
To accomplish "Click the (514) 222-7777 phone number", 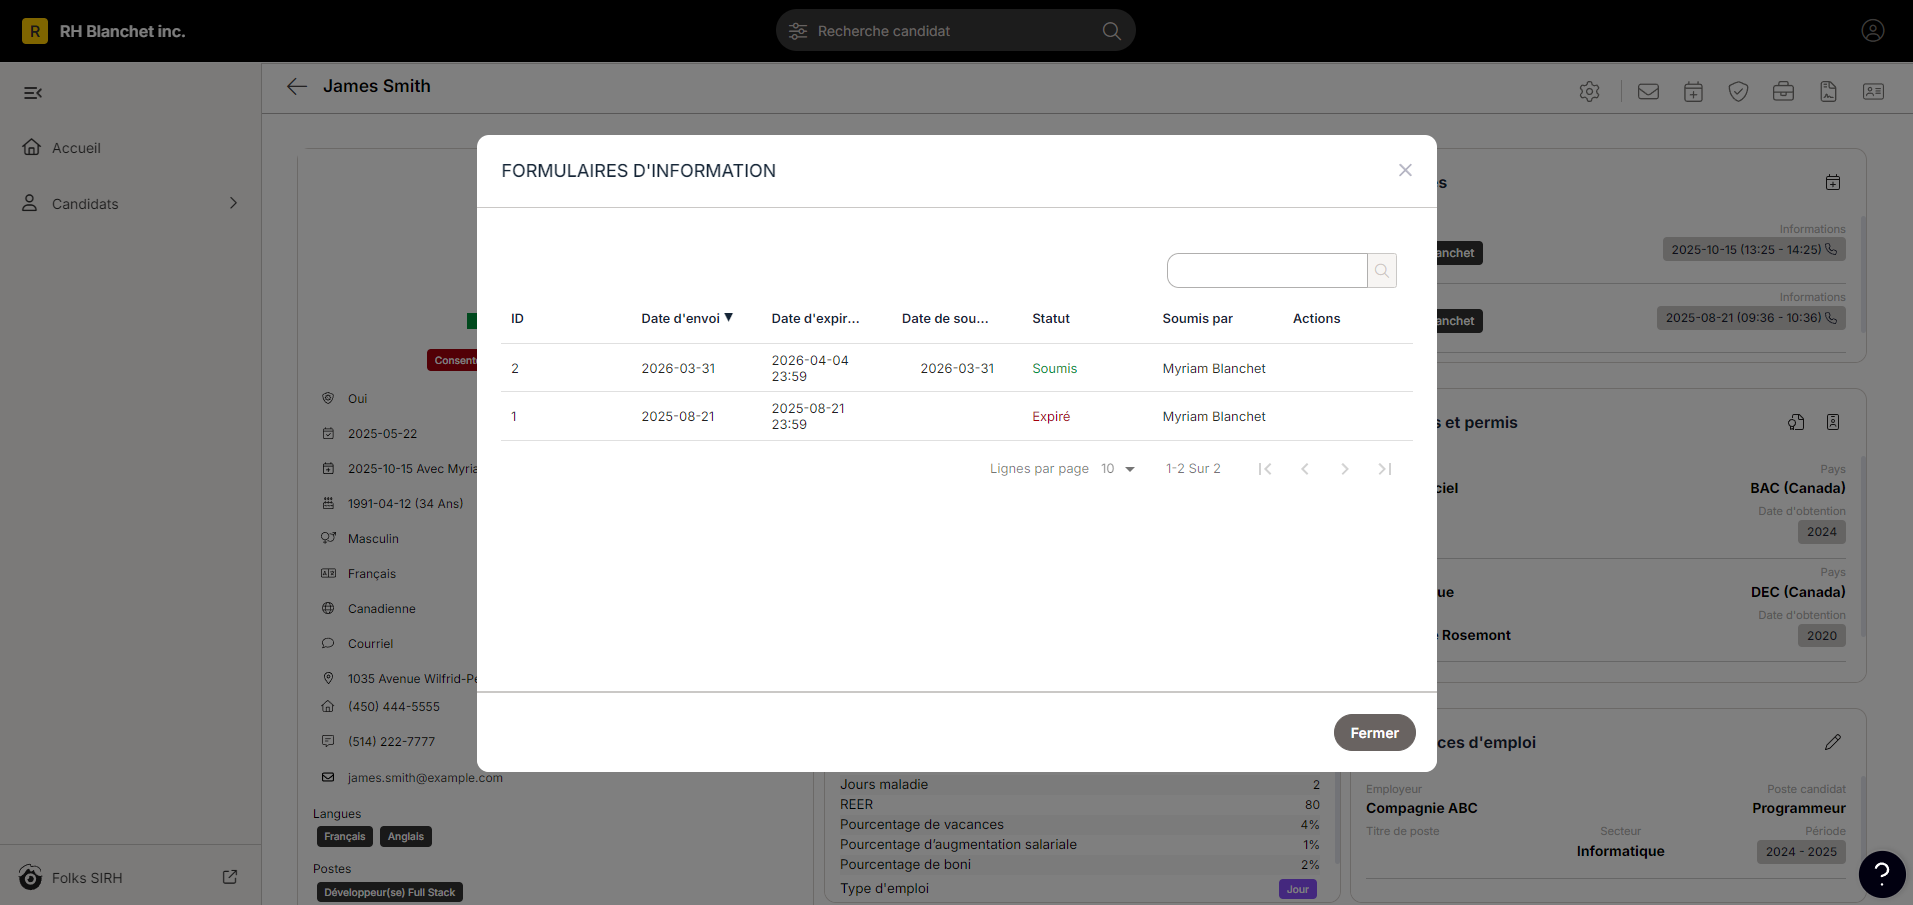I will tap(391, 742).
